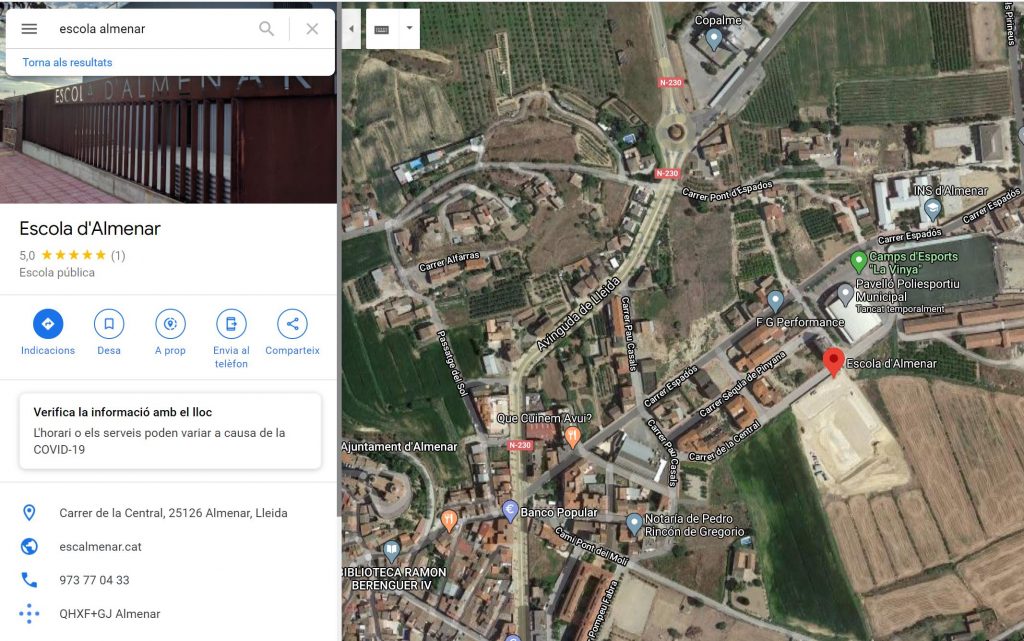Toggle the on-screen keyboard input tool
Screen dimensions: 1024x641
pyautogui.click(x=382, y=29)
